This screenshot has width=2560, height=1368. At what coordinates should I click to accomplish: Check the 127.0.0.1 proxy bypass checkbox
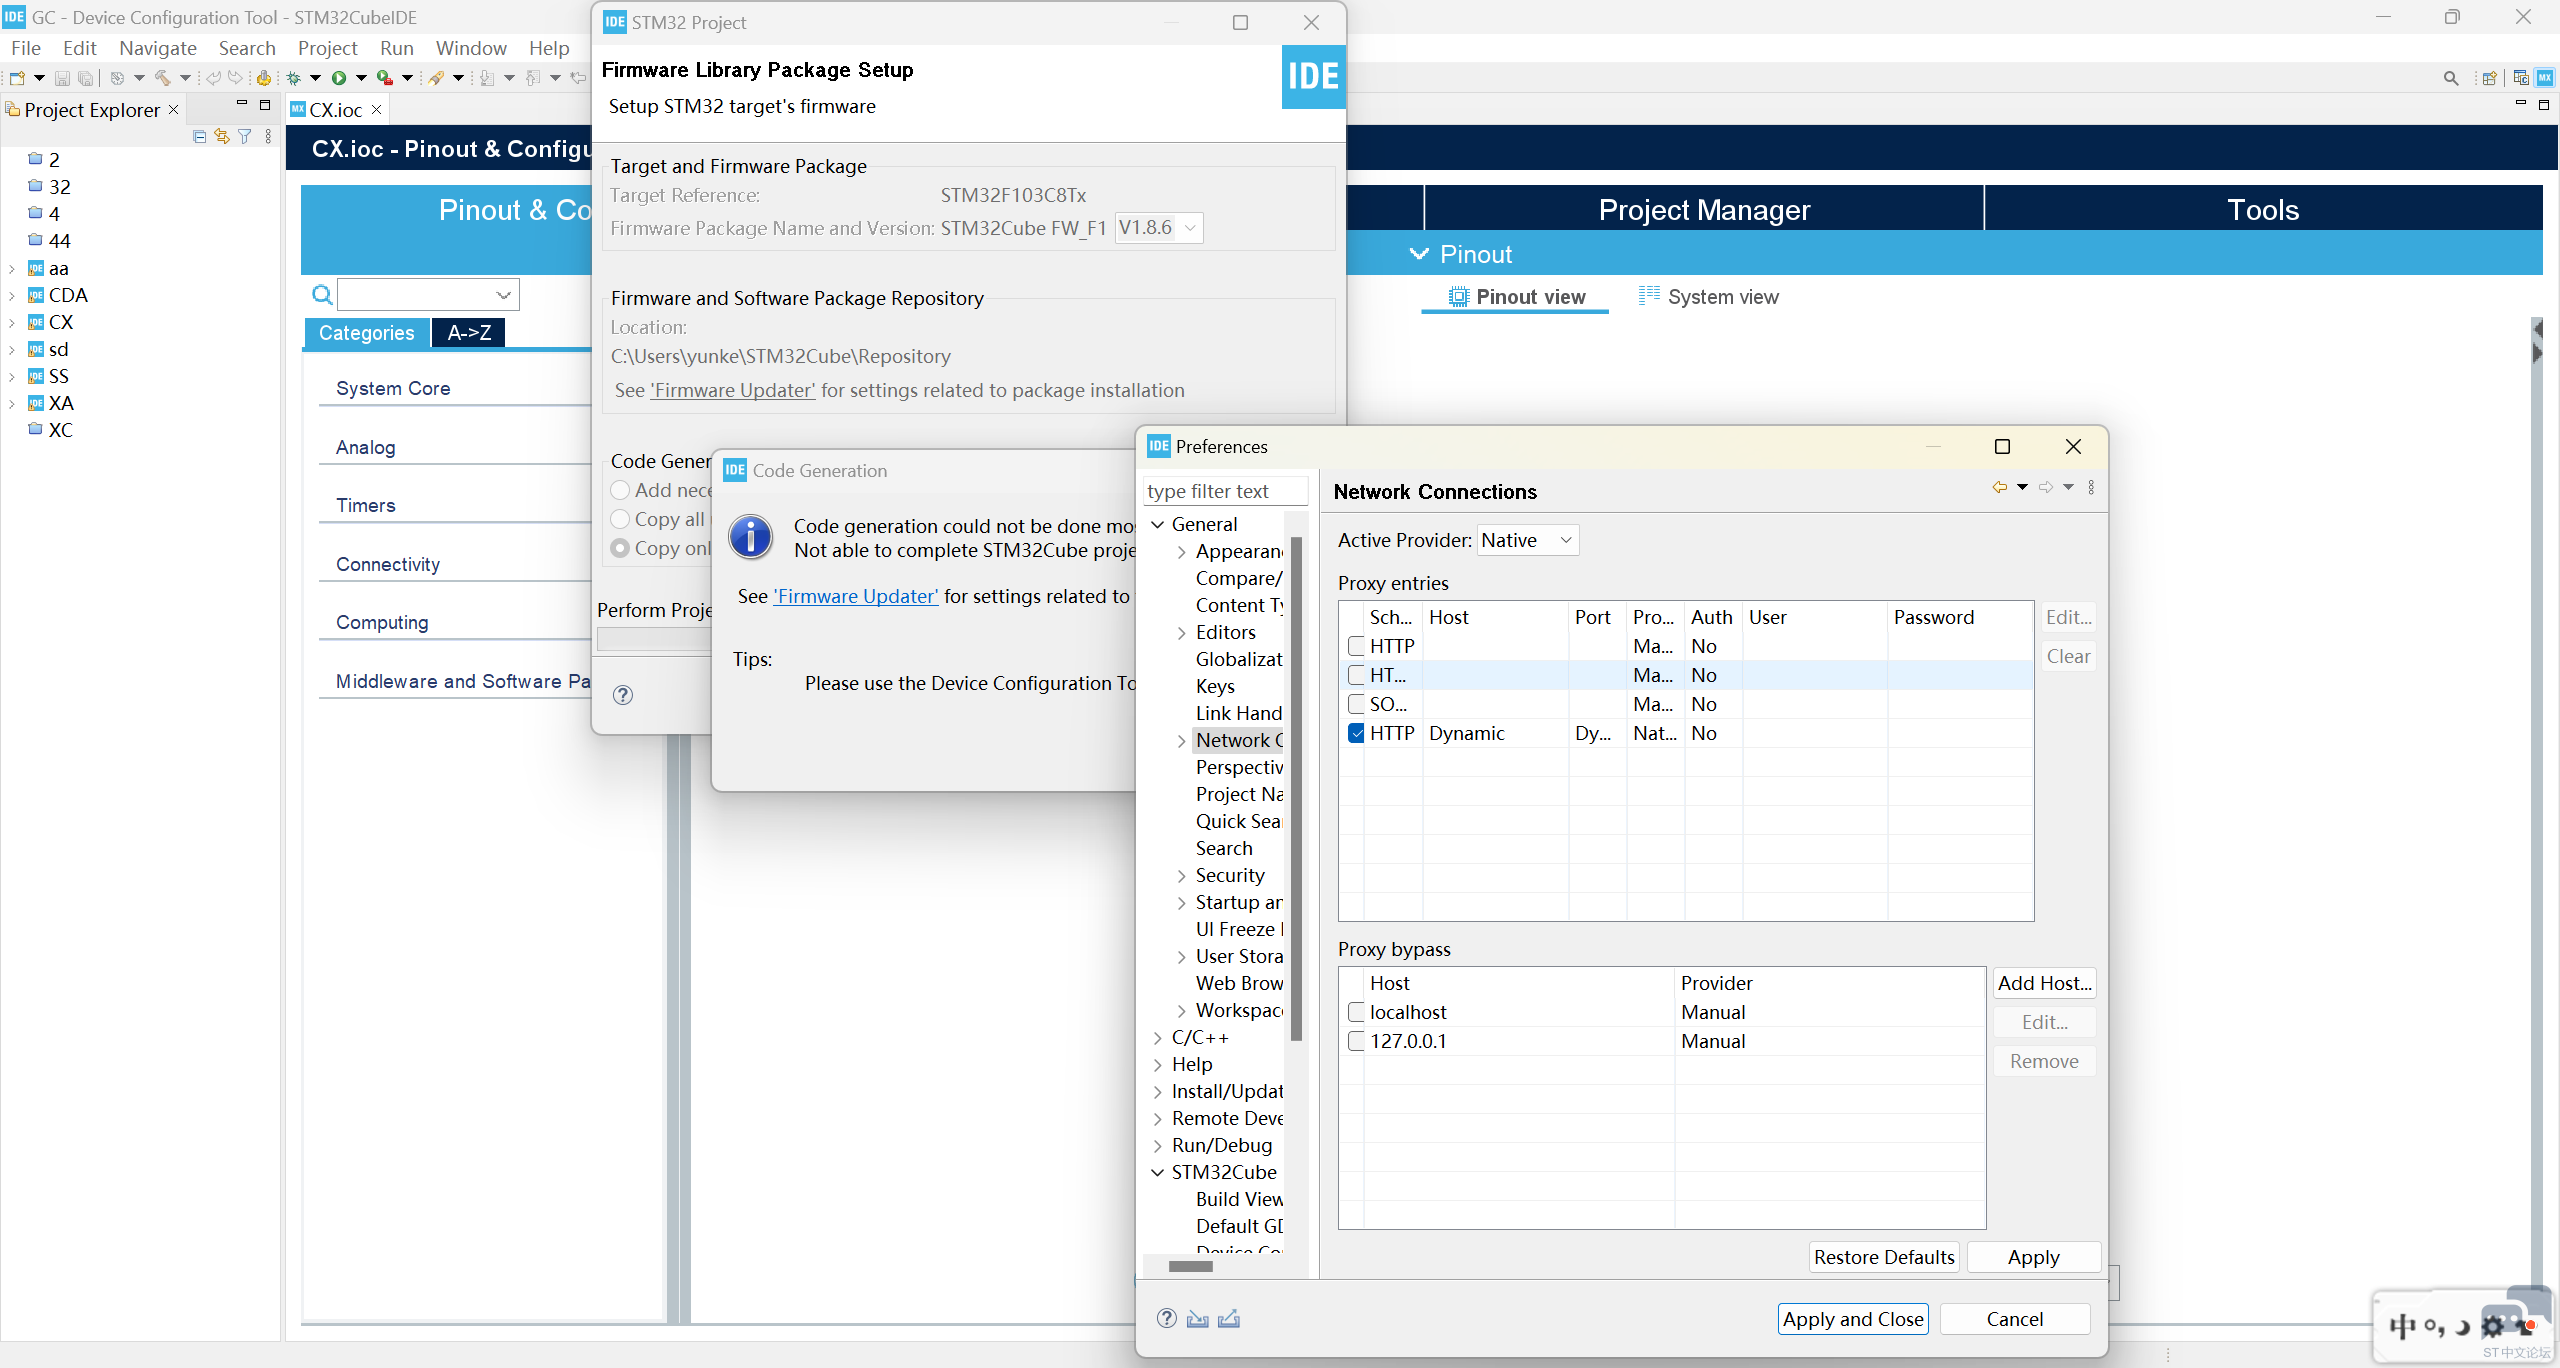tap(1356, 1041)
